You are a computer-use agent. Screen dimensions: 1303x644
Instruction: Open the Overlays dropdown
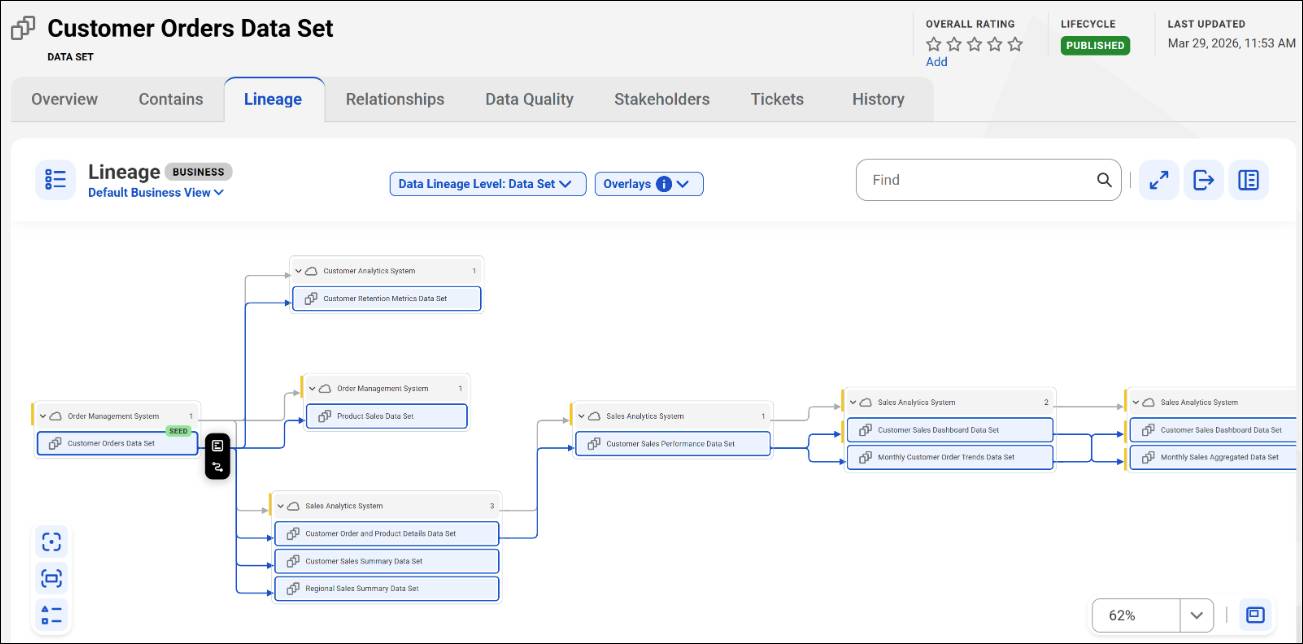pyautogui.click(x=649, y=184)
